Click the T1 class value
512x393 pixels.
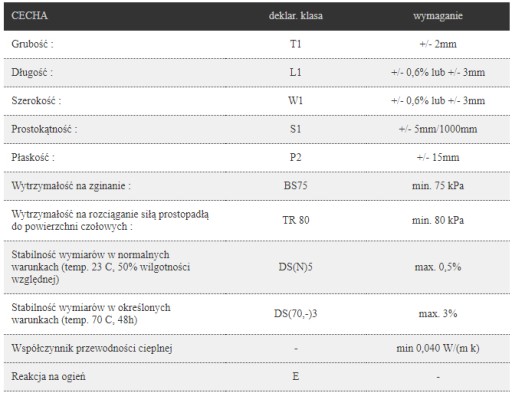click(296, 44)
